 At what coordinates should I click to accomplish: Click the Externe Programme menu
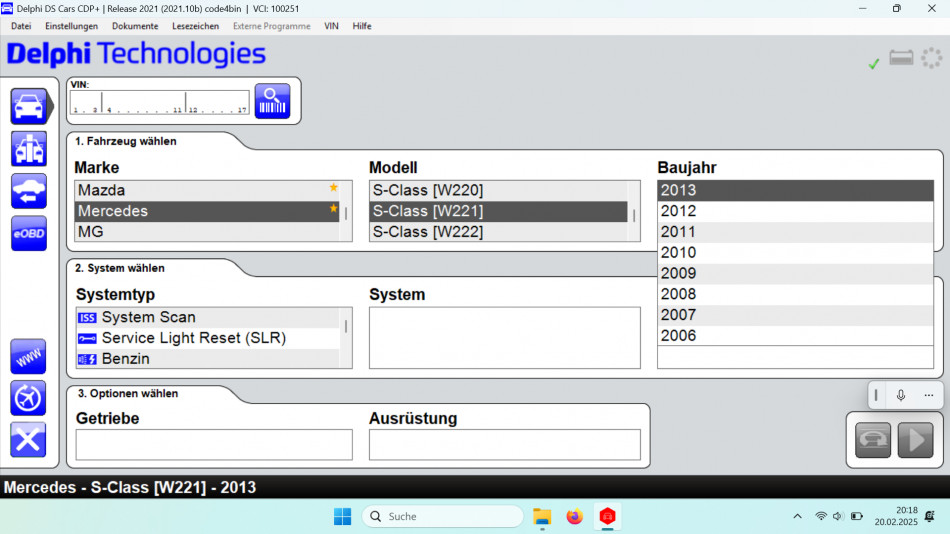click(x=271, y=26)
